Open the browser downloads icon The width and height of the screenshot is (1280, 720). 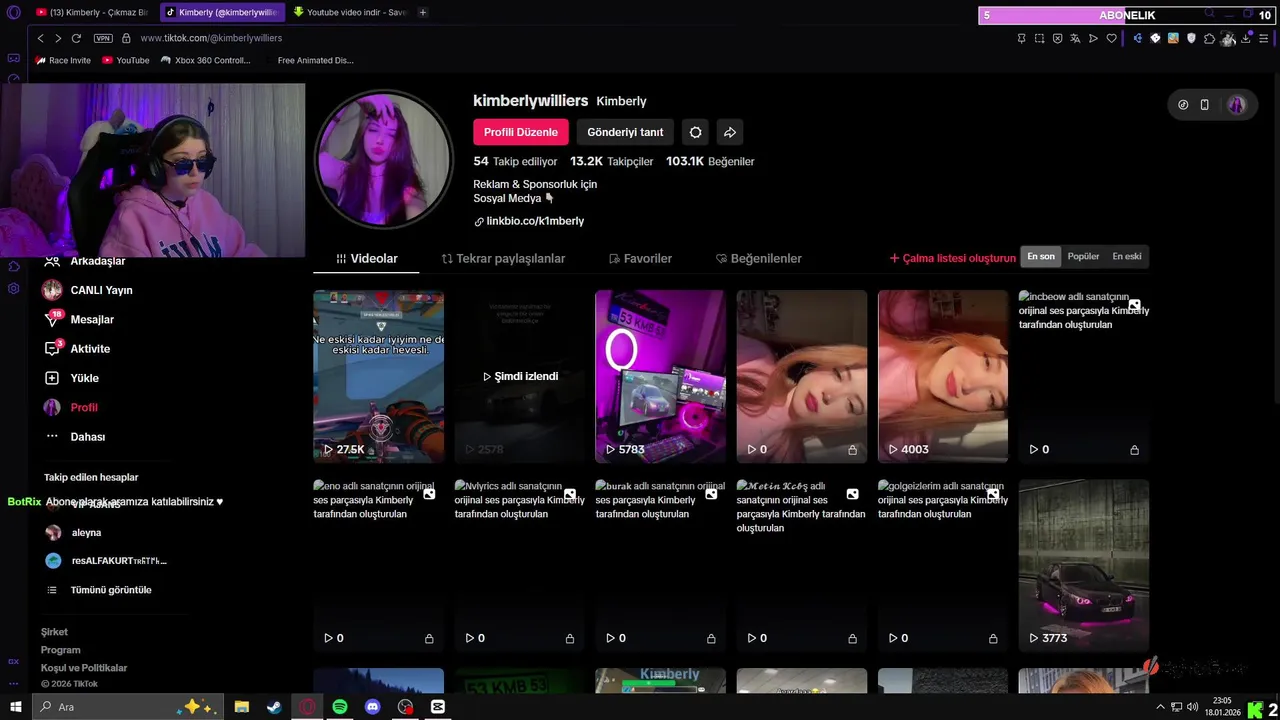(x=1246, y=38)
